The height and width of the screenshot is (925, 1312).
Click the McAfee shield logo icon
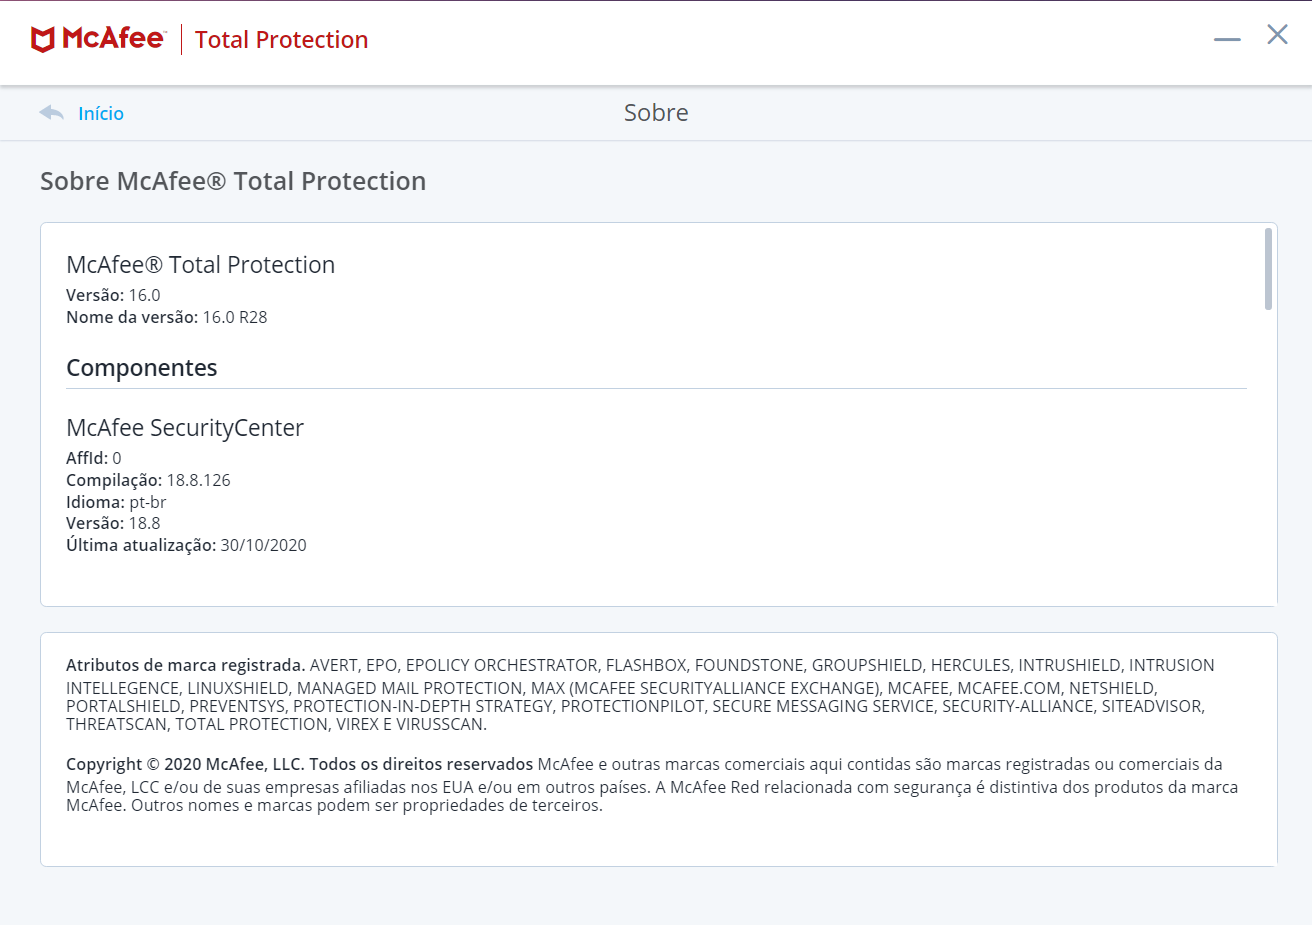(x=42, y=40)
